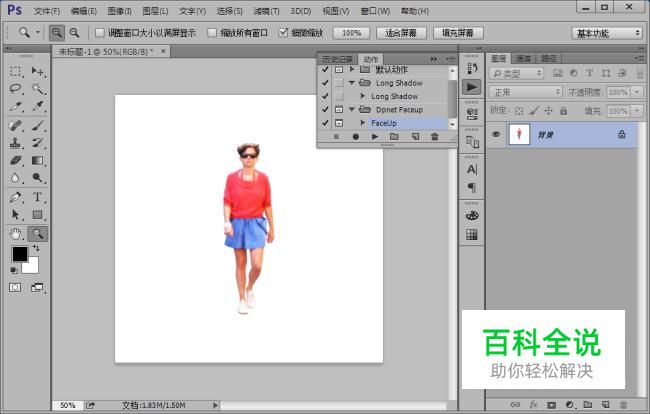
Task: Enable the 缩放所有窗口 checkbox
Action: point(212,33)
